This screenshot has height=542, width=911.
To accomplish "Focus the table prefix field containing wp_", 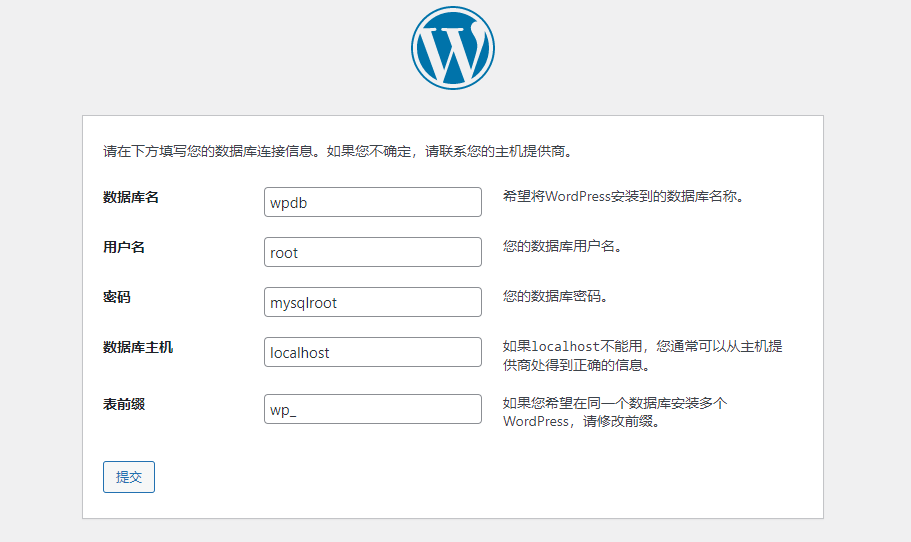I will (372, 409).
